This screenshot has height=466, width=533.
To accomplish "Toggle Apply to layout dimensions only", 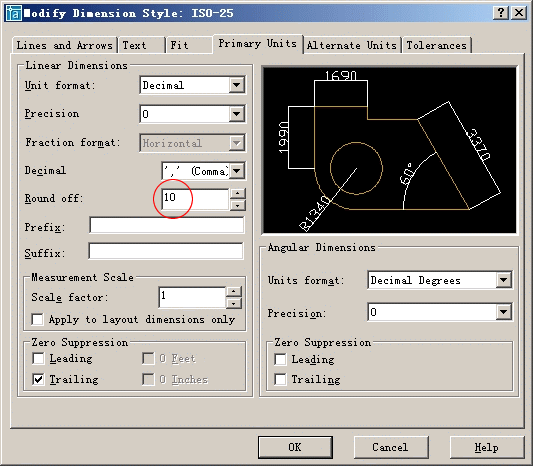I will click(37, 320).
